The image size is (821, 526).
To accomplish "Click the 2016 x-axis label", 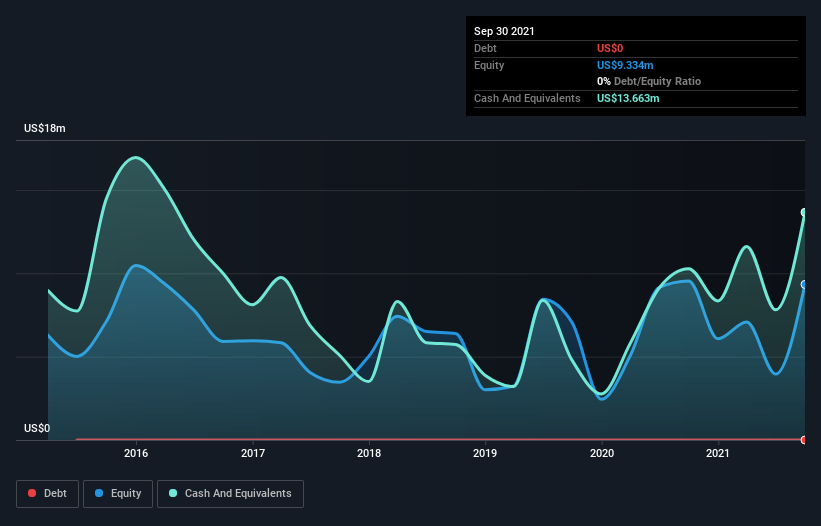I will click(136, 453).
